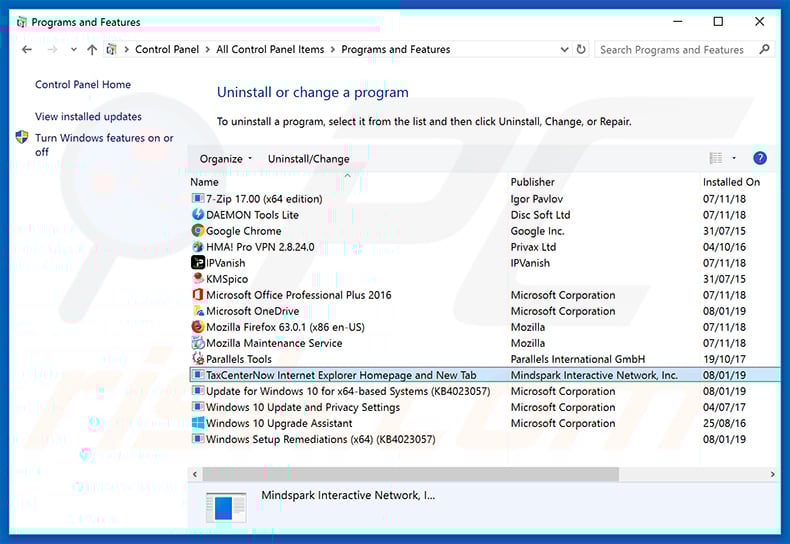Refresh the Programs and Features list
790x544 pixels.
click(581, 49)
